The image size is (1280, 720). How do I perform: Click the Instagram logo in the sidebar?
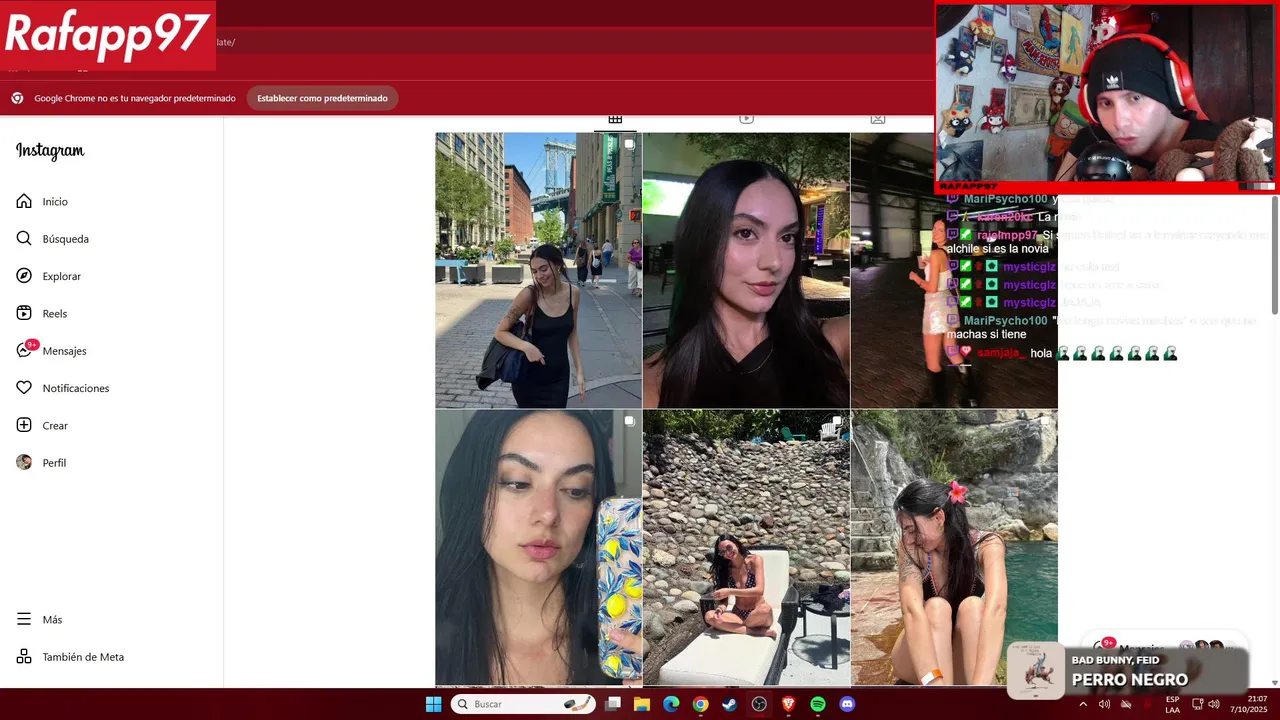click(x=50, y=151)
